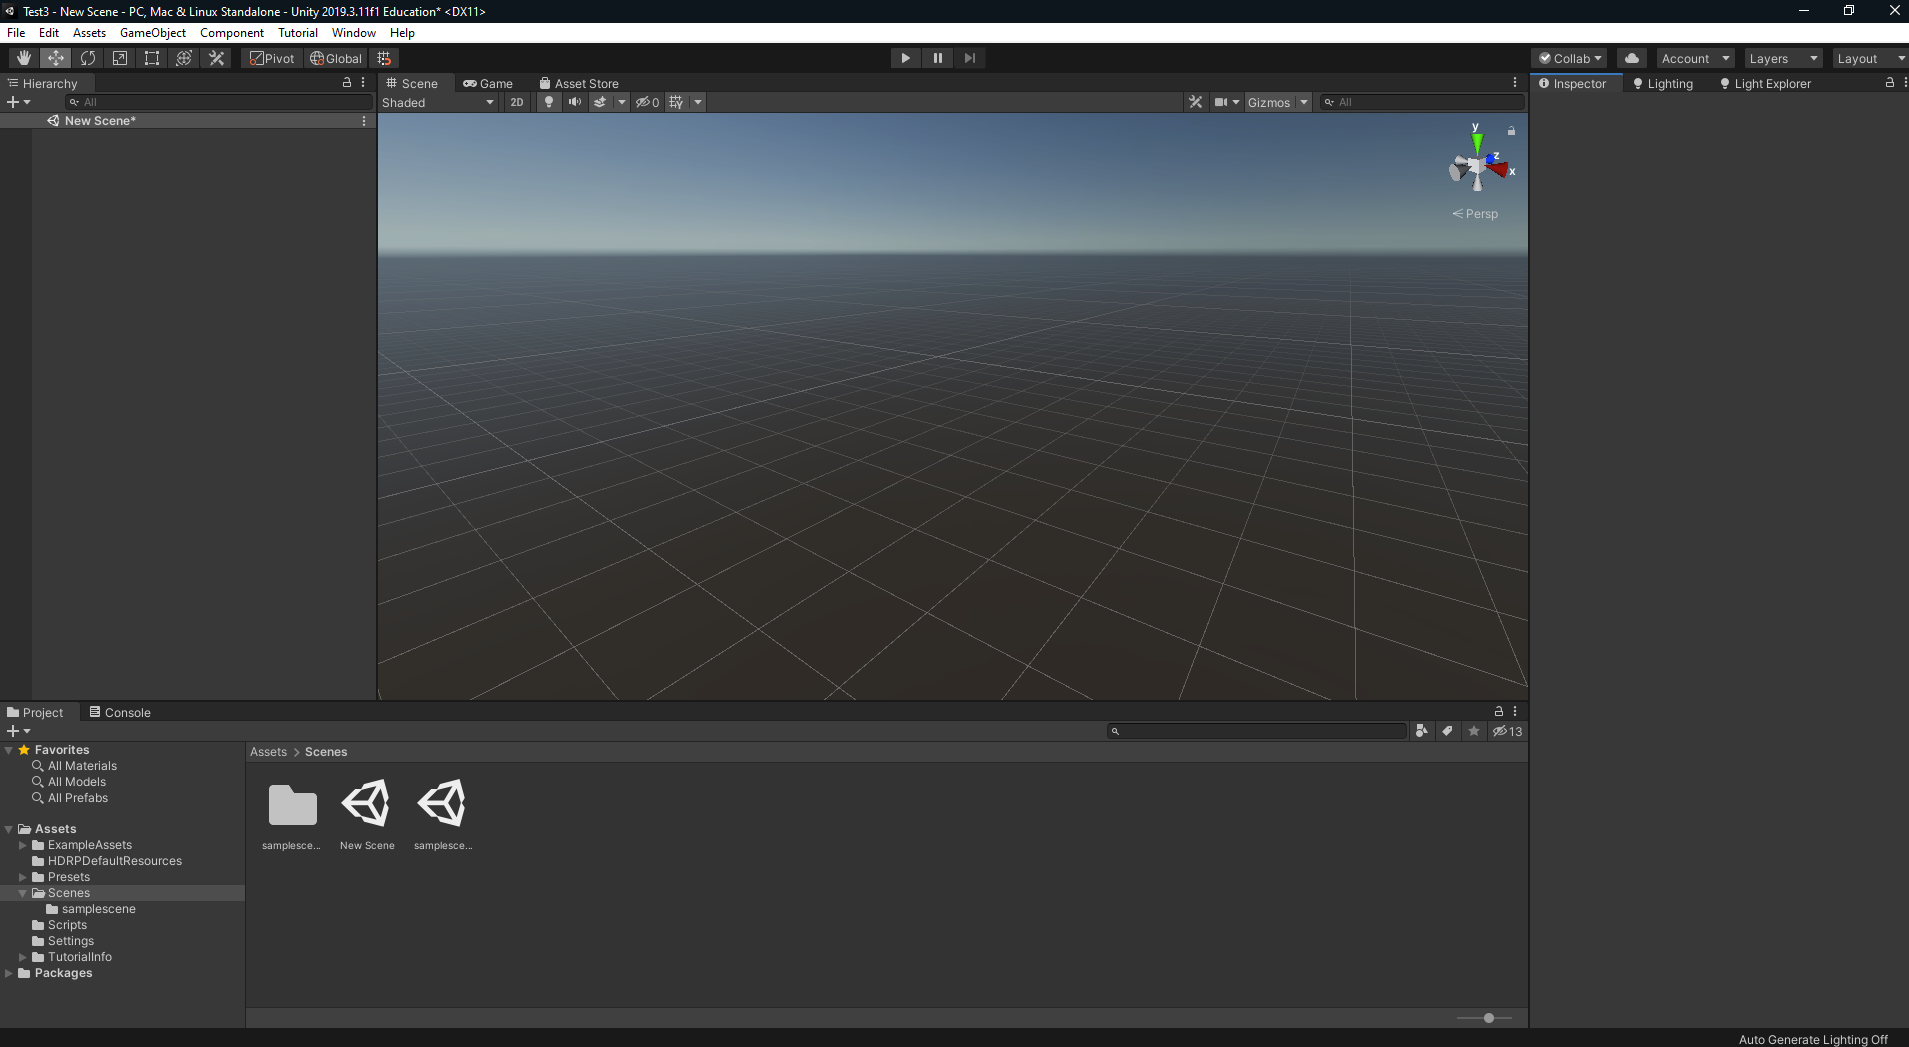Toggle Global handle rotation
The image size is (1909, 1047).
click(x=336, y=58)
